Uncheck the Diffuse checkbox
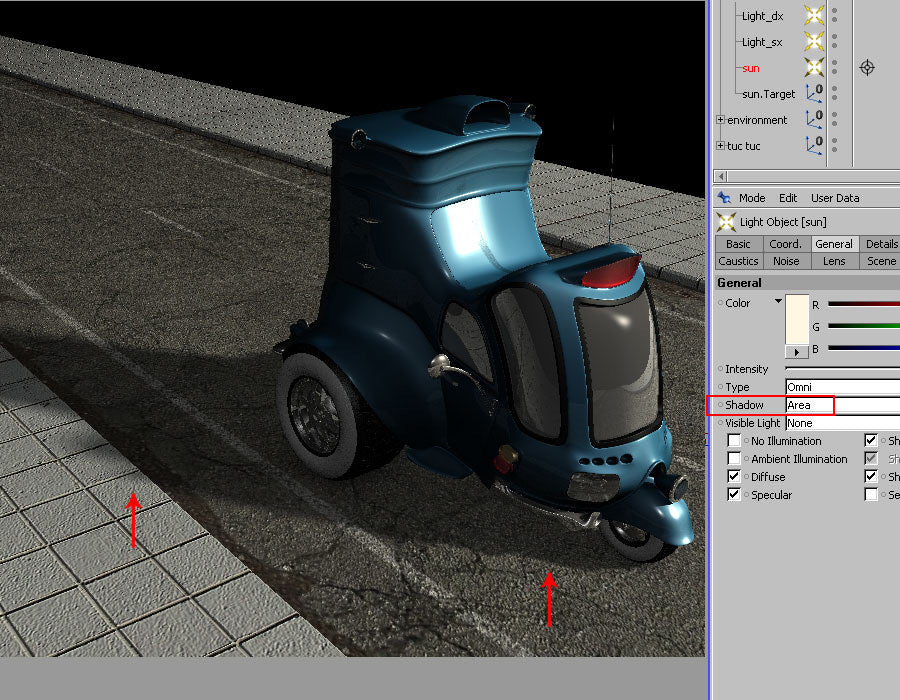 734,476
